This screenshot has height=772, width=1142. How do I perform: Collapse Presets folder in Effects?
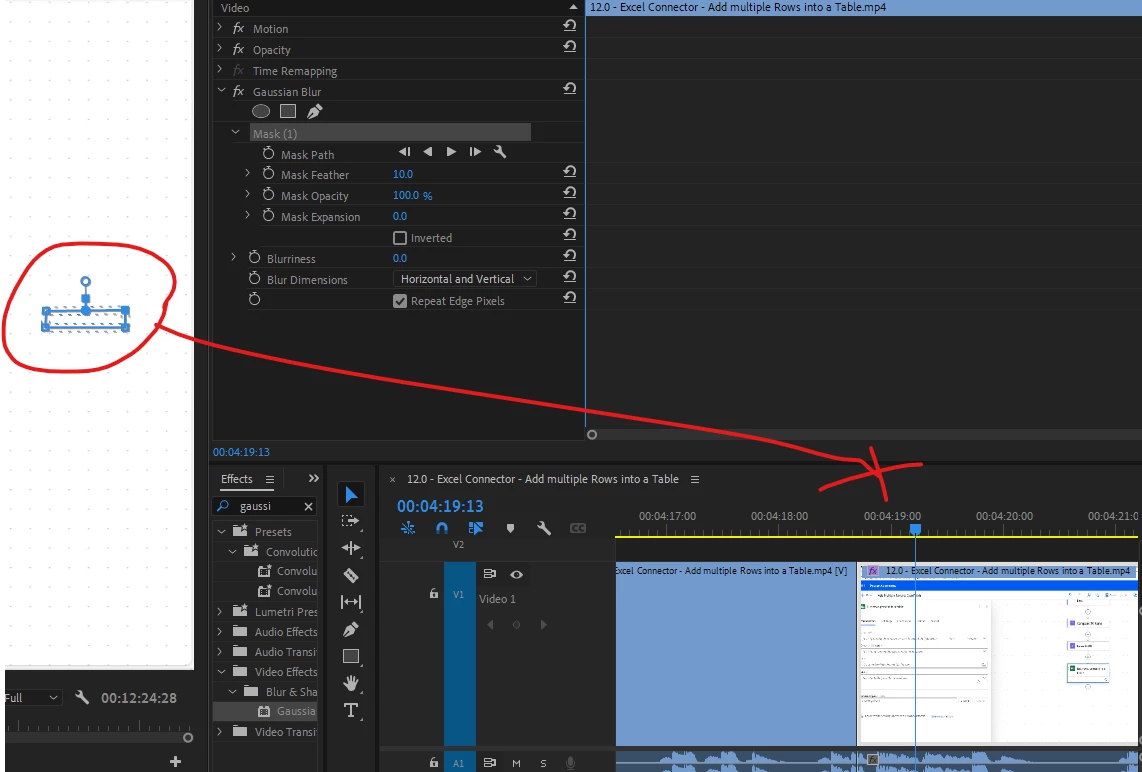tap(221, 532)
